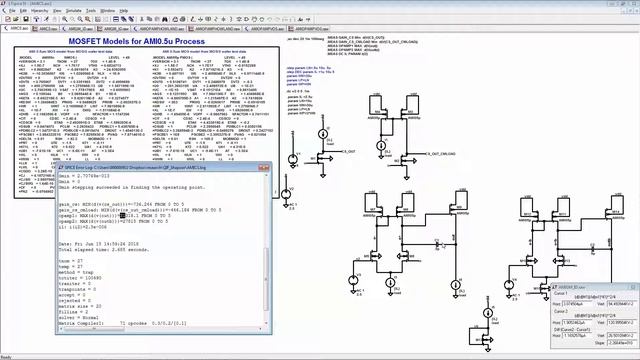Click the Error Log vertical scrollbar

[267, 278]
